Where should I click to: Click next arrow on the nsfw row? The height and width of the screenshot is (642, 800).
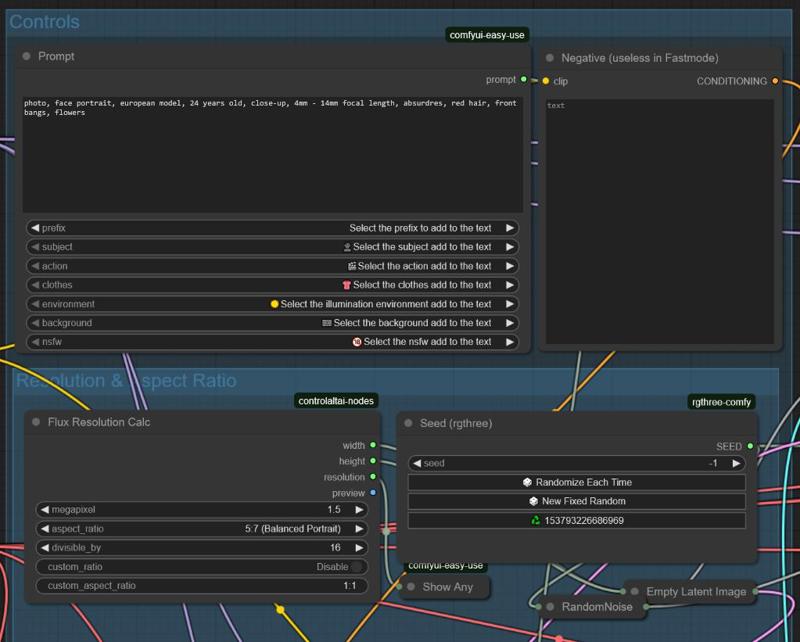click(510, 342)
